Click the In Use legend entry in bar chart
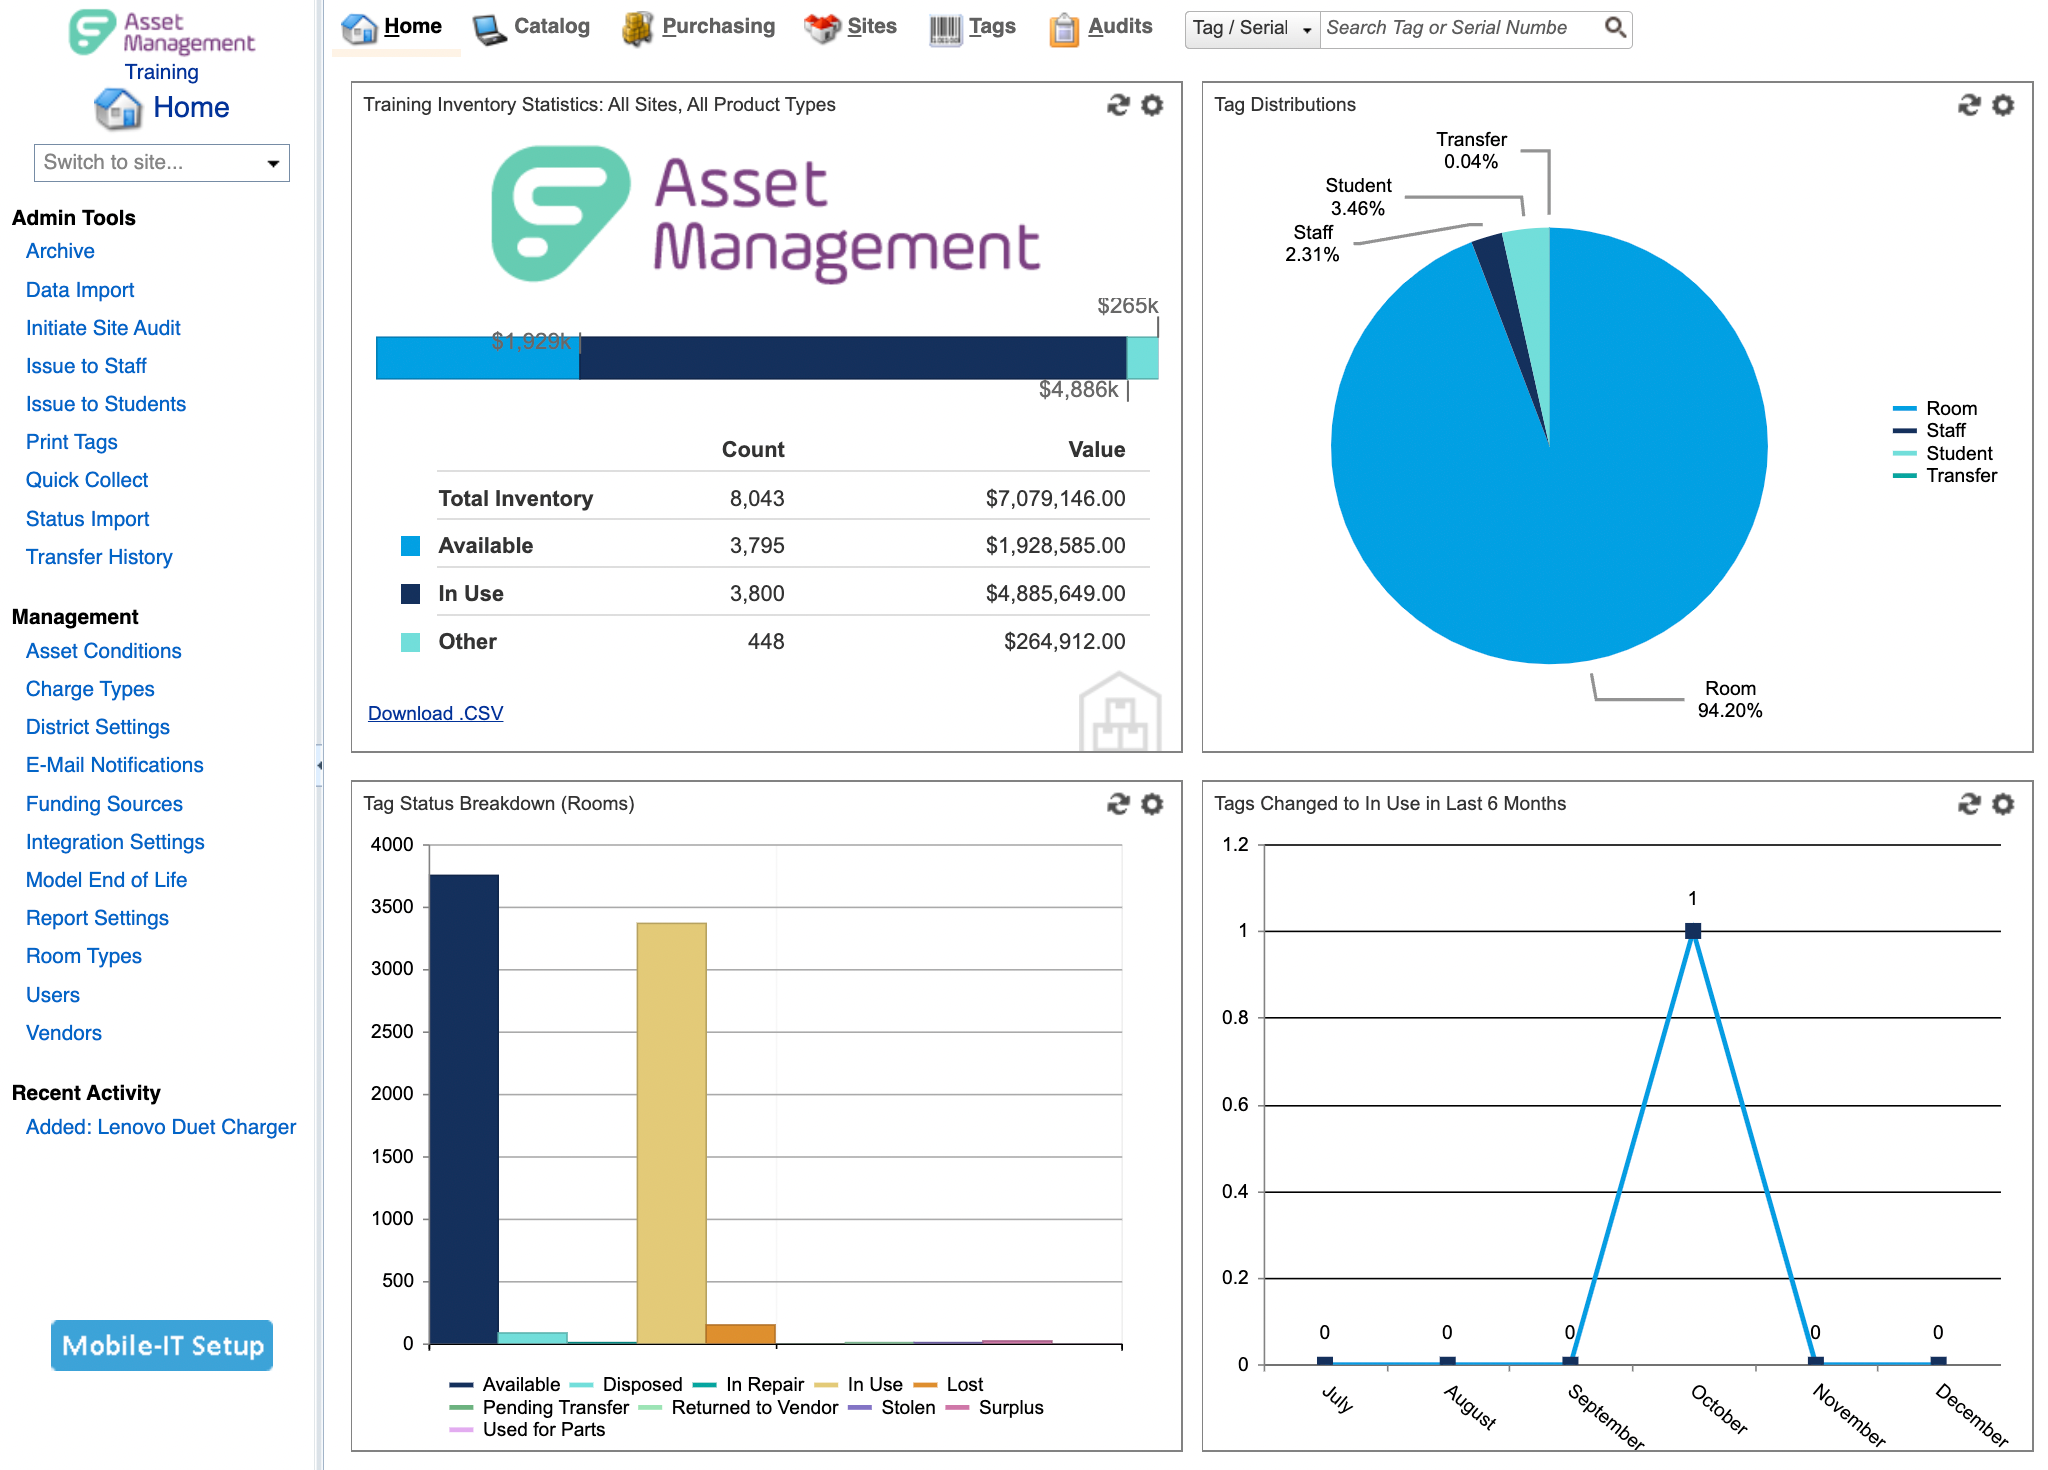The width and height of the screenshot is (2048, 1470). 859,1384
